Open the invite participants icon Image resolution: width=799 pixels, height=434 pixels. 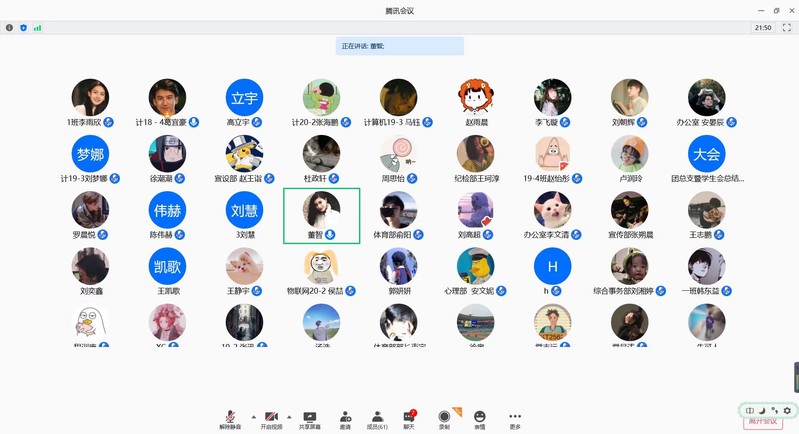(345, 417)
